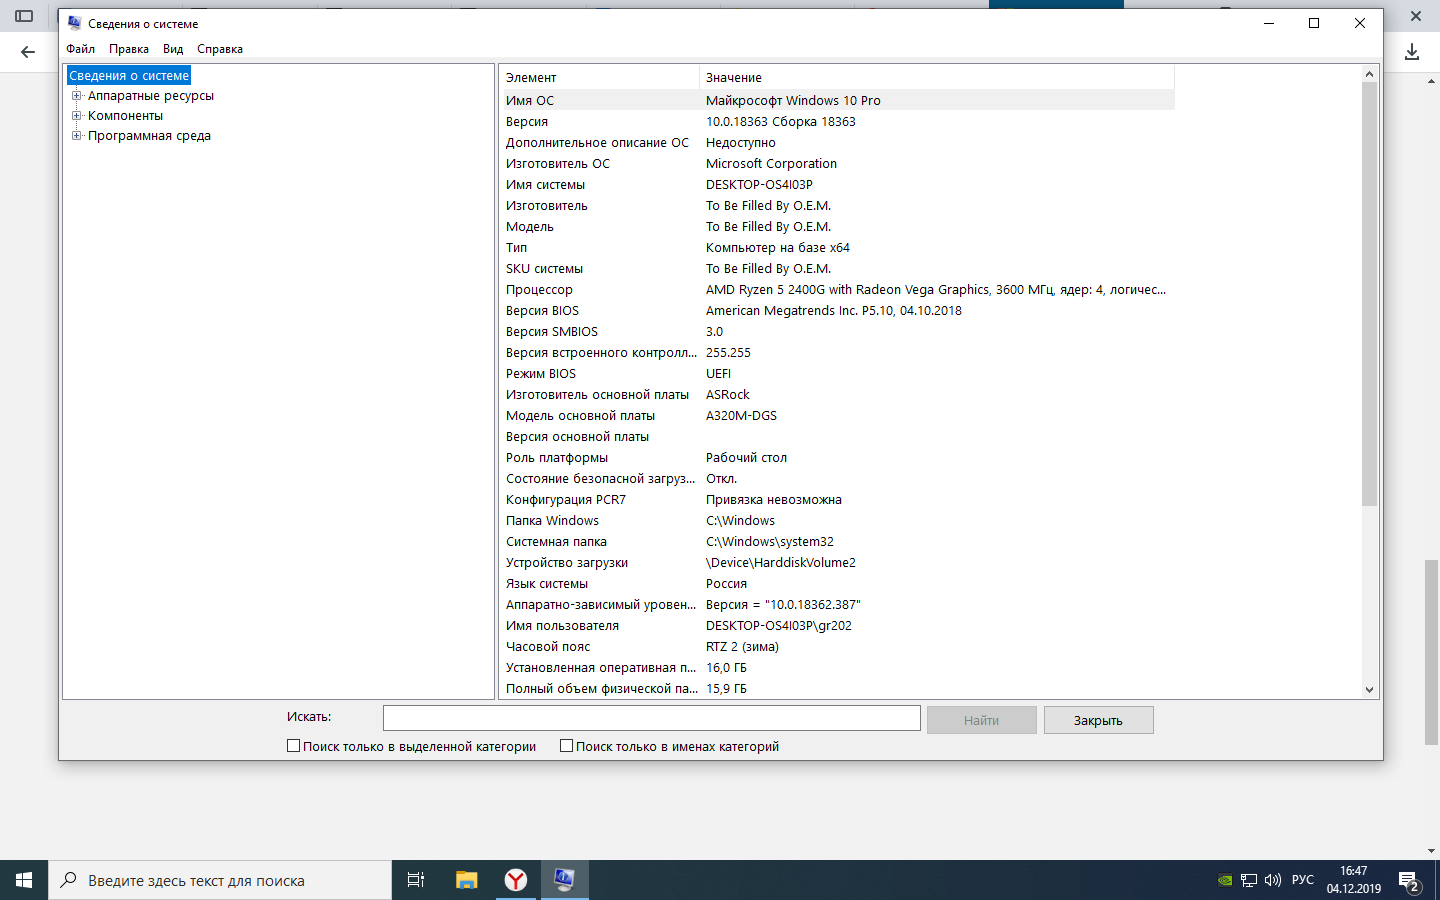
Task: Open the clock and date 04.12.2019
Action: point(1354,880)
